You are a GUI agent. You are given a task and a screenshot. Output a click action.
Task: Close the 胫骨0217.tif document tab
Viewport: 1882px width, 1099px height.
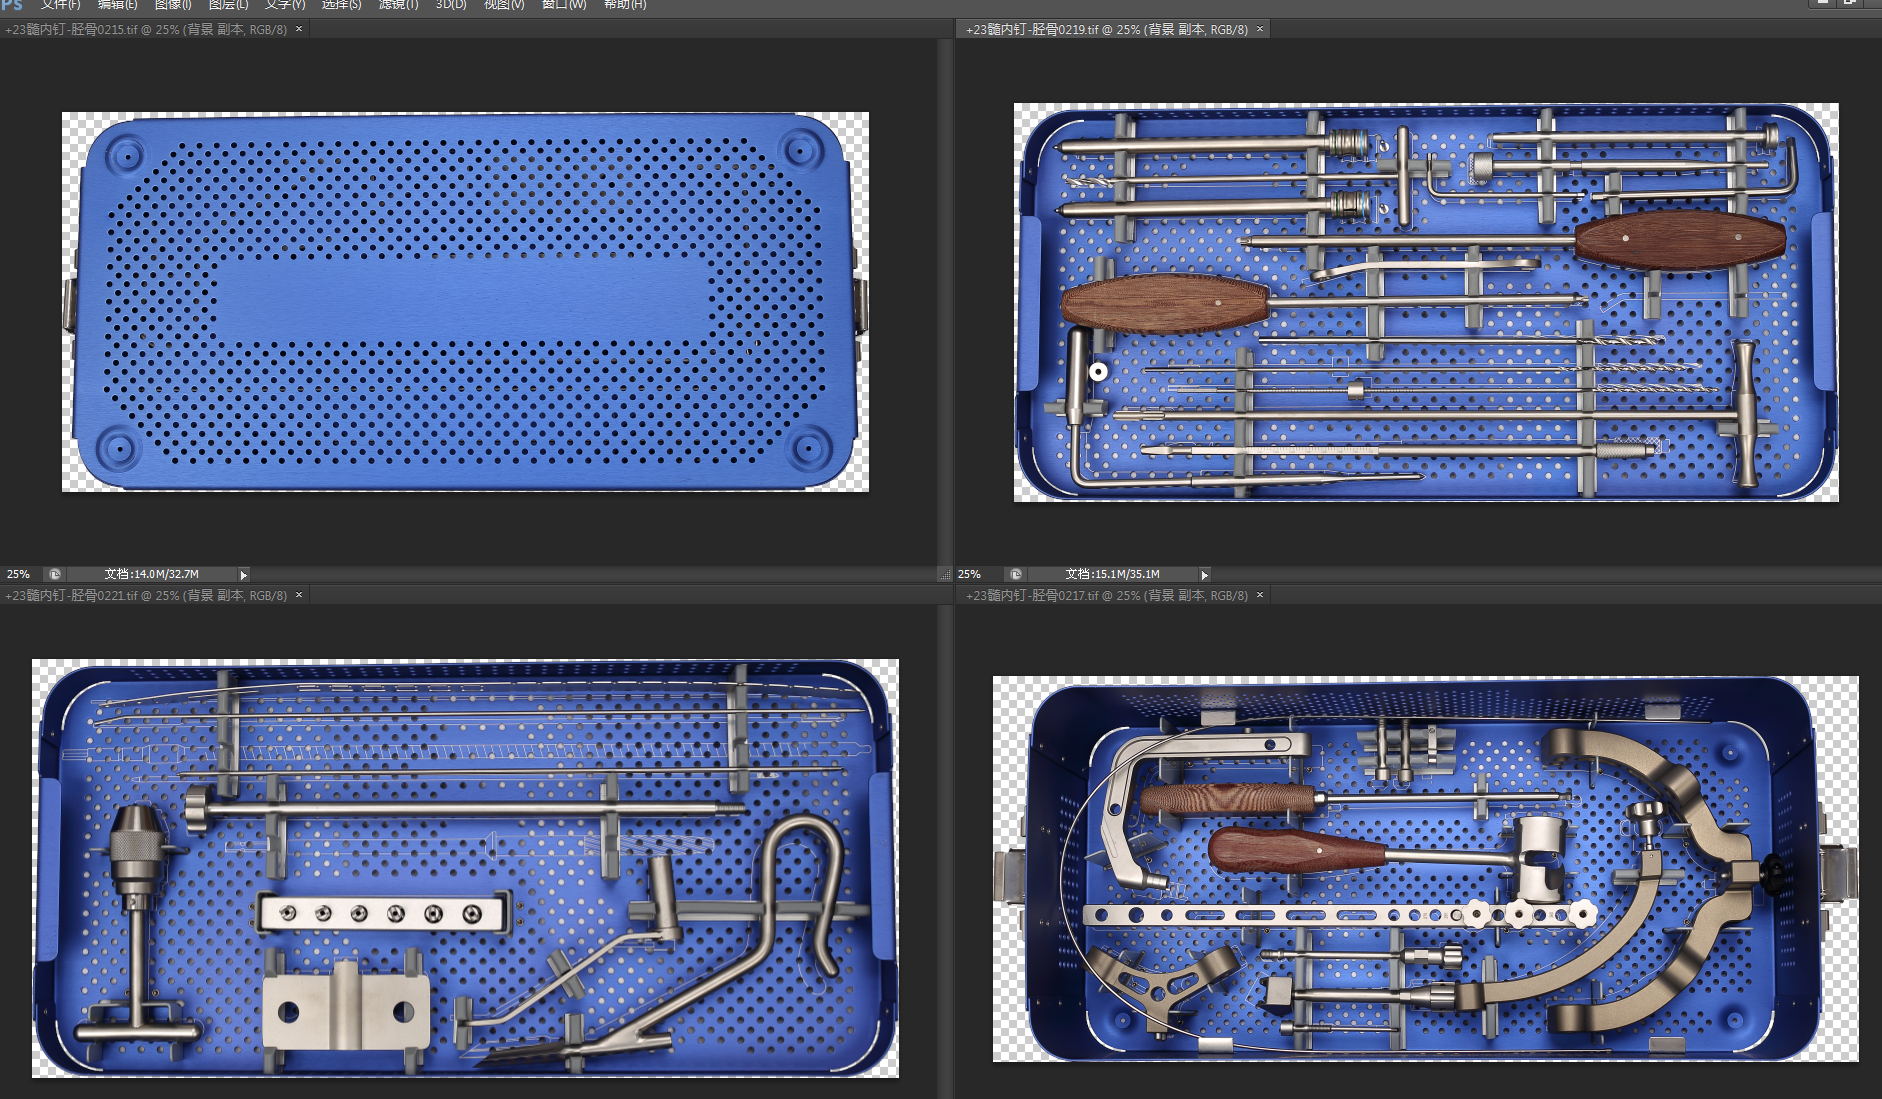click(x=1260, y=594)
